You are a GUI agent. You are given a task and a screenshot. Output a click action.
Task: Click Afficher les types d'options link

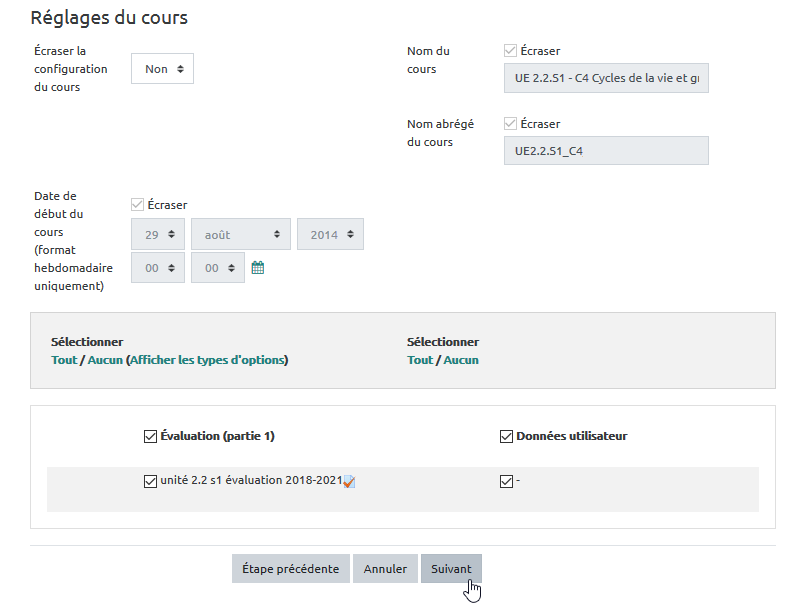tap(207, 360)
